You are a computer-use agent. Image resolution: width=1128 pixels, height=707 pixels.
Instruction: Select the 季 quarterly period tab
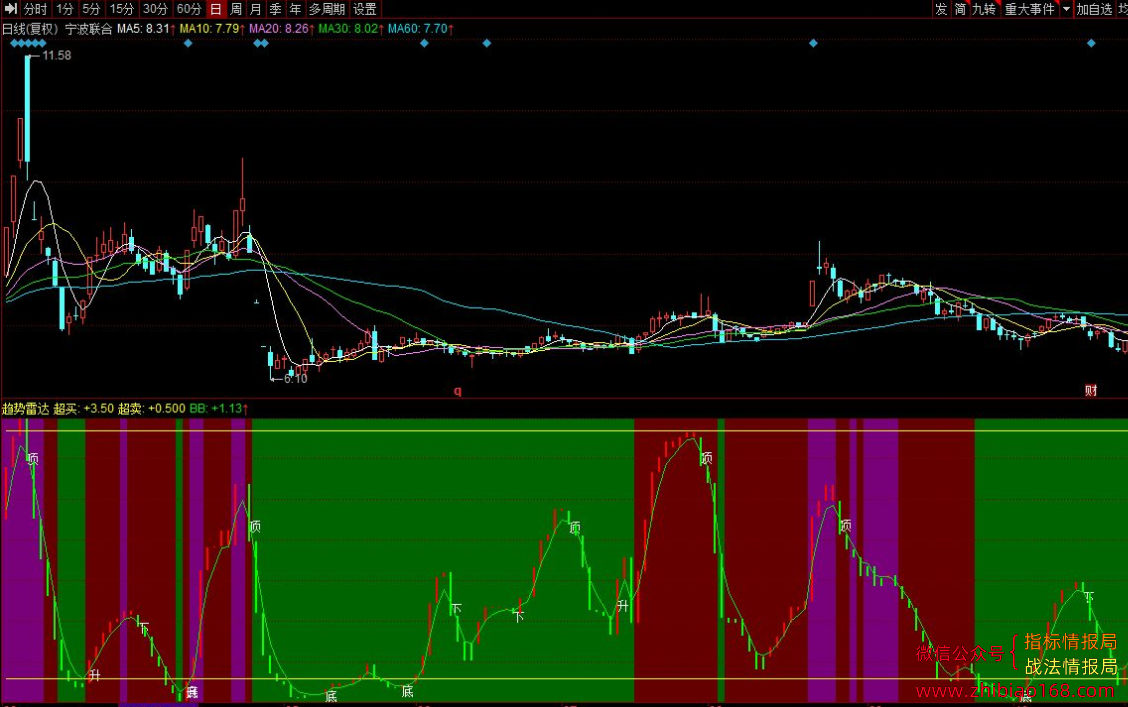click(276, 9)
